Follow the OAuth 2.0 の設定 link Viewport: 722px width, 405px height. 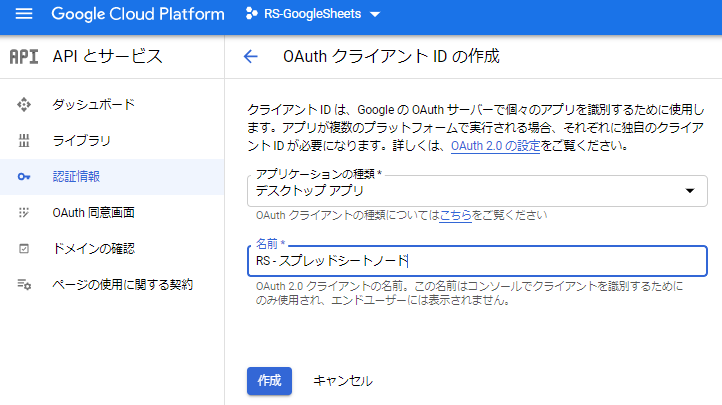point(495,146)
